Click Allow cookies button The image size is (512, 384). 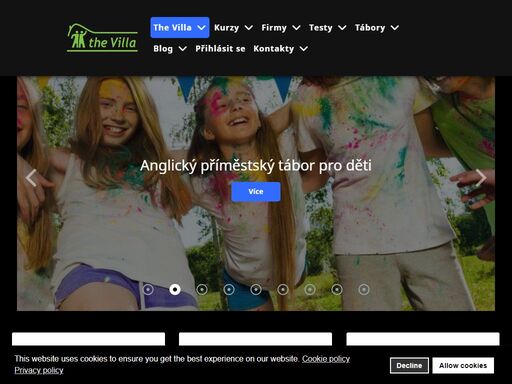(463, 366)
